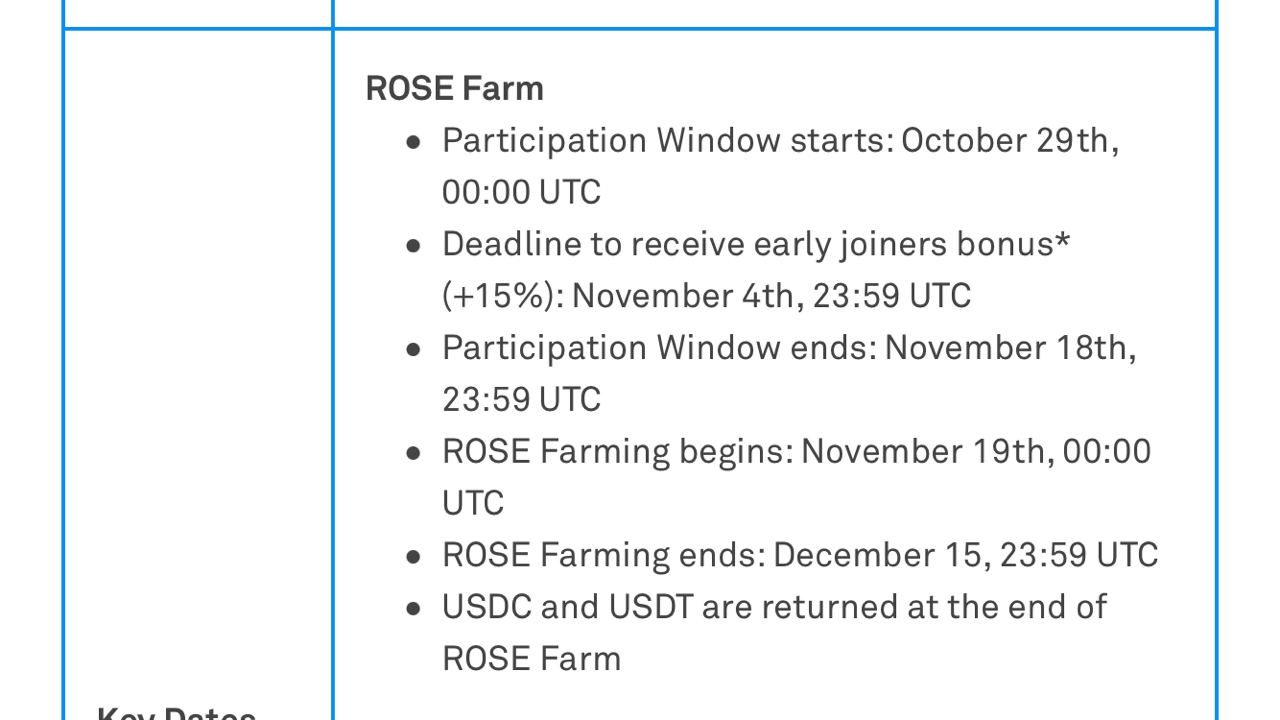Click the ROSE Farming begins line

796,477
